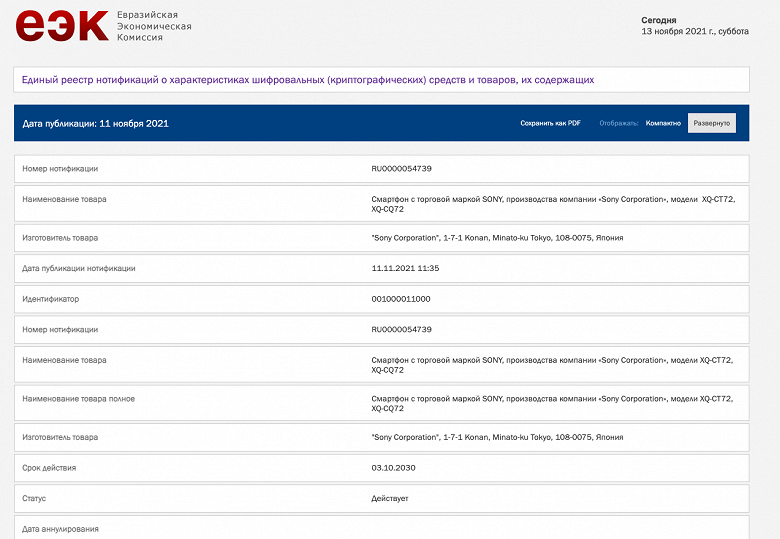Save the notification via Сохранить как PDF
Viewport: 780px width, 539px height.
[550, 123]
